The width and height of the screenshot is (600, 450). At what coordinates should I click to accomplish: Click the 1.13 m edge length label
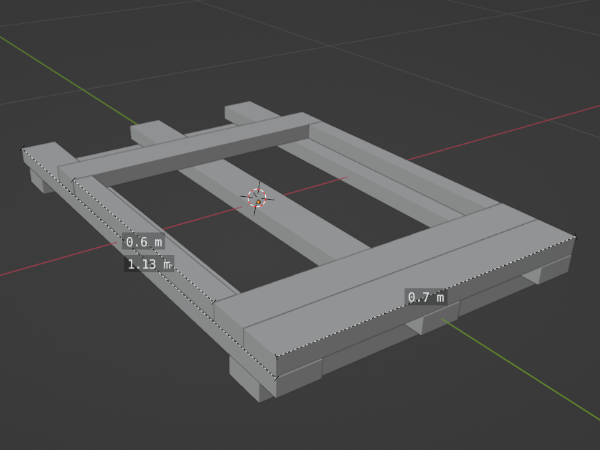[148, 264]
